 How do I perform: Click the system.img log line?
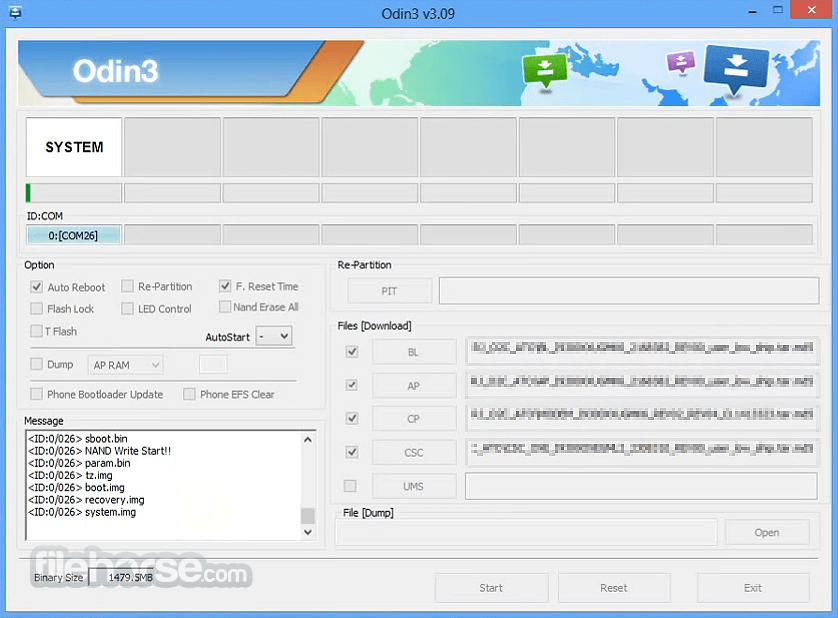(x=82, y=512)
